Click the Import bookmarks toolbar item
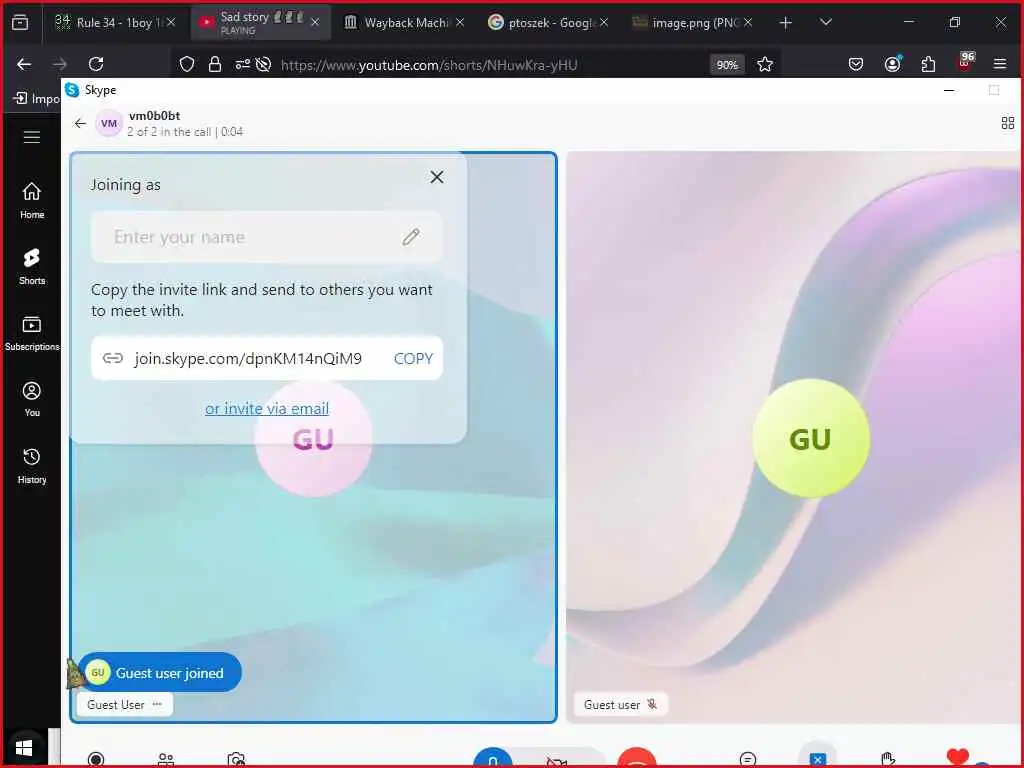The height and width of the screenshot is (768, 1024). pyautogui.click(x=37, y=99)
